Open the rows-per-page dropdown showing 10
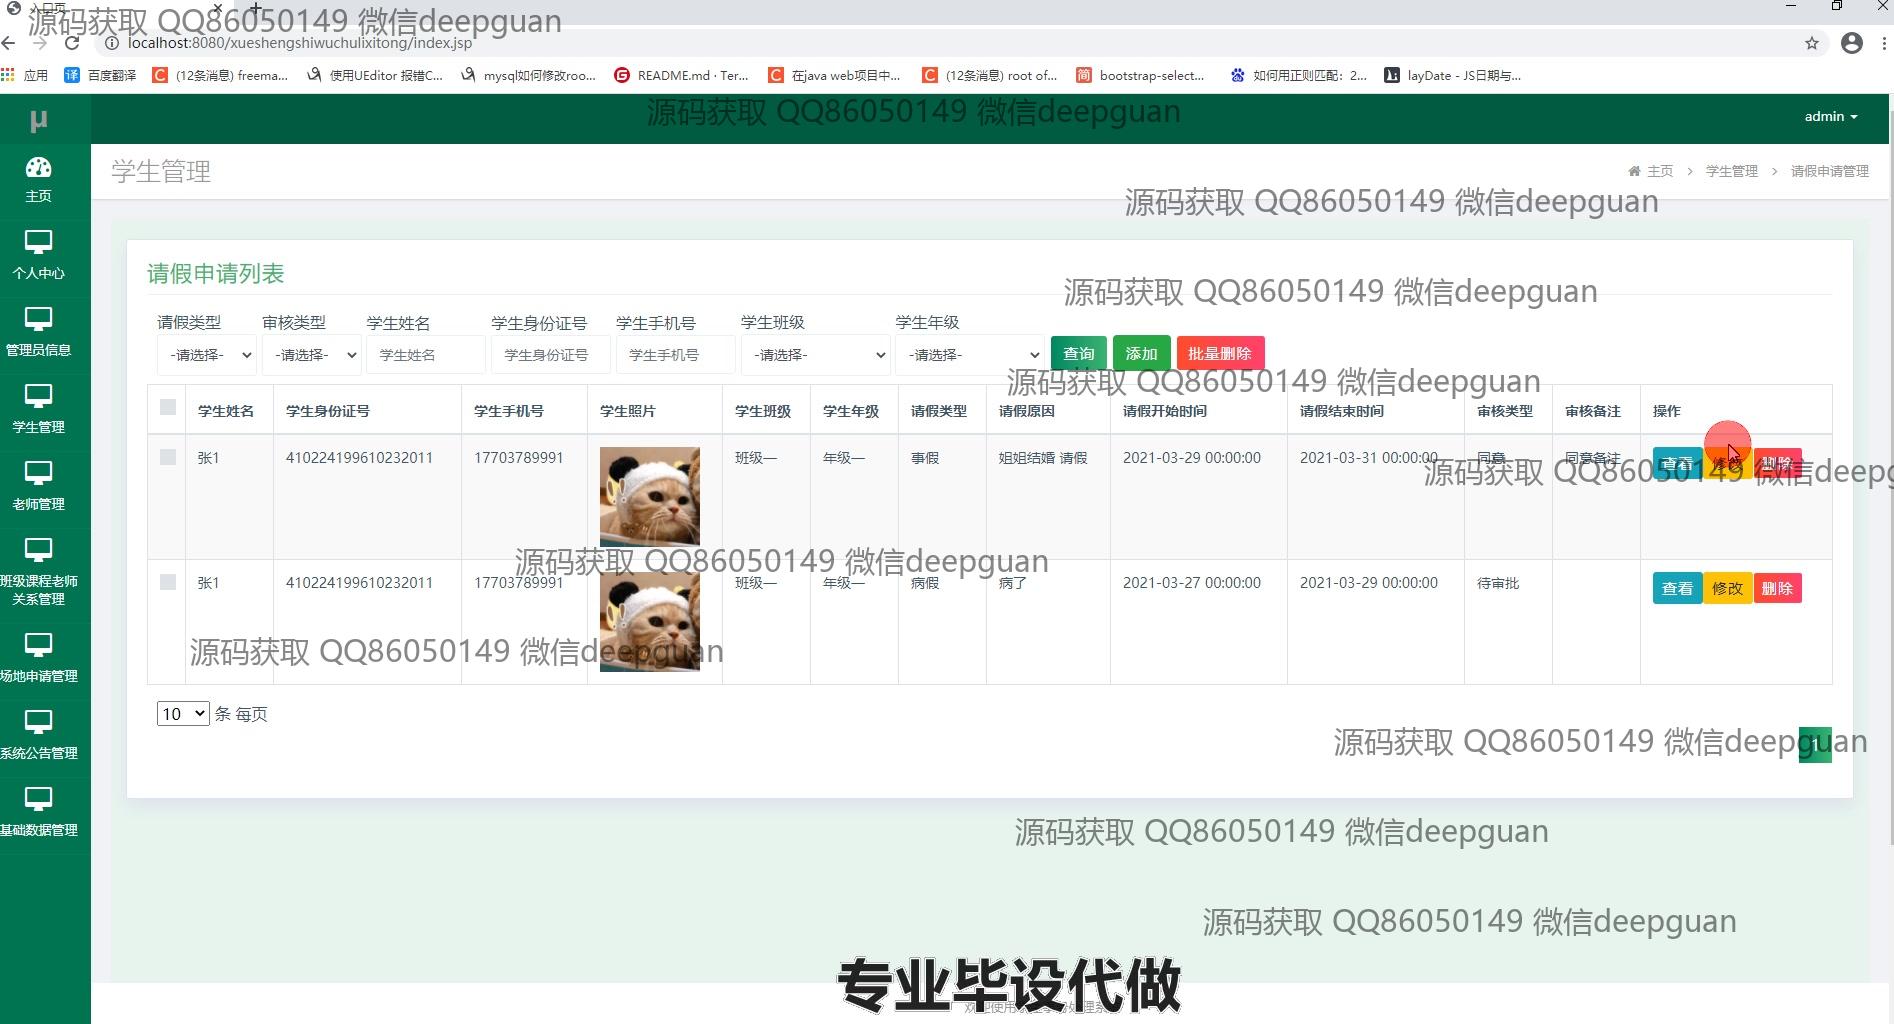 [182, 714]
